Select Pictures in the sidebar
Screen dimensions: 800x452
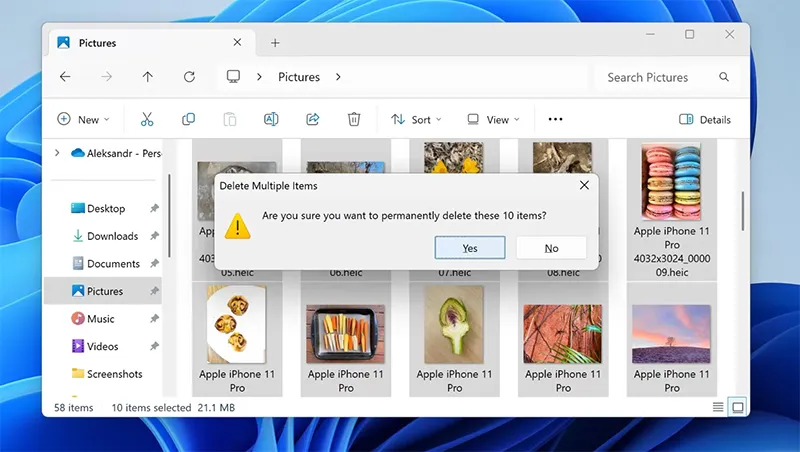pyautogui.click(x=103, y=291)
